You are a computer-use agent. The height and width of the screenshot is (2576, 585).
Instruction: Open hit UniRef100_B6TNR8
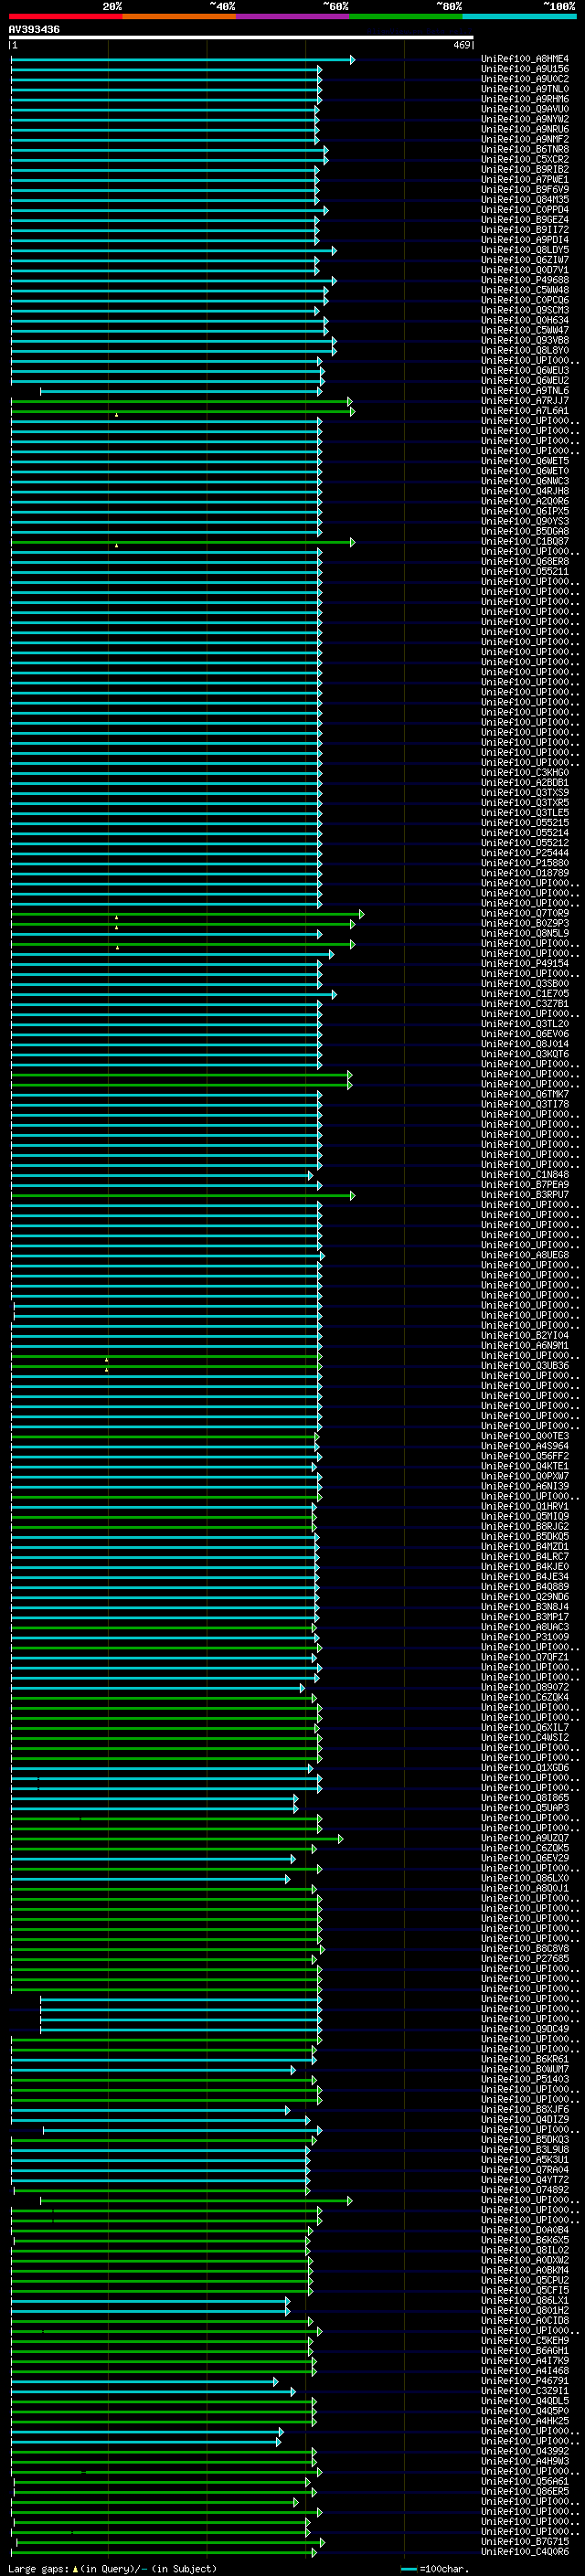point(525,149)
